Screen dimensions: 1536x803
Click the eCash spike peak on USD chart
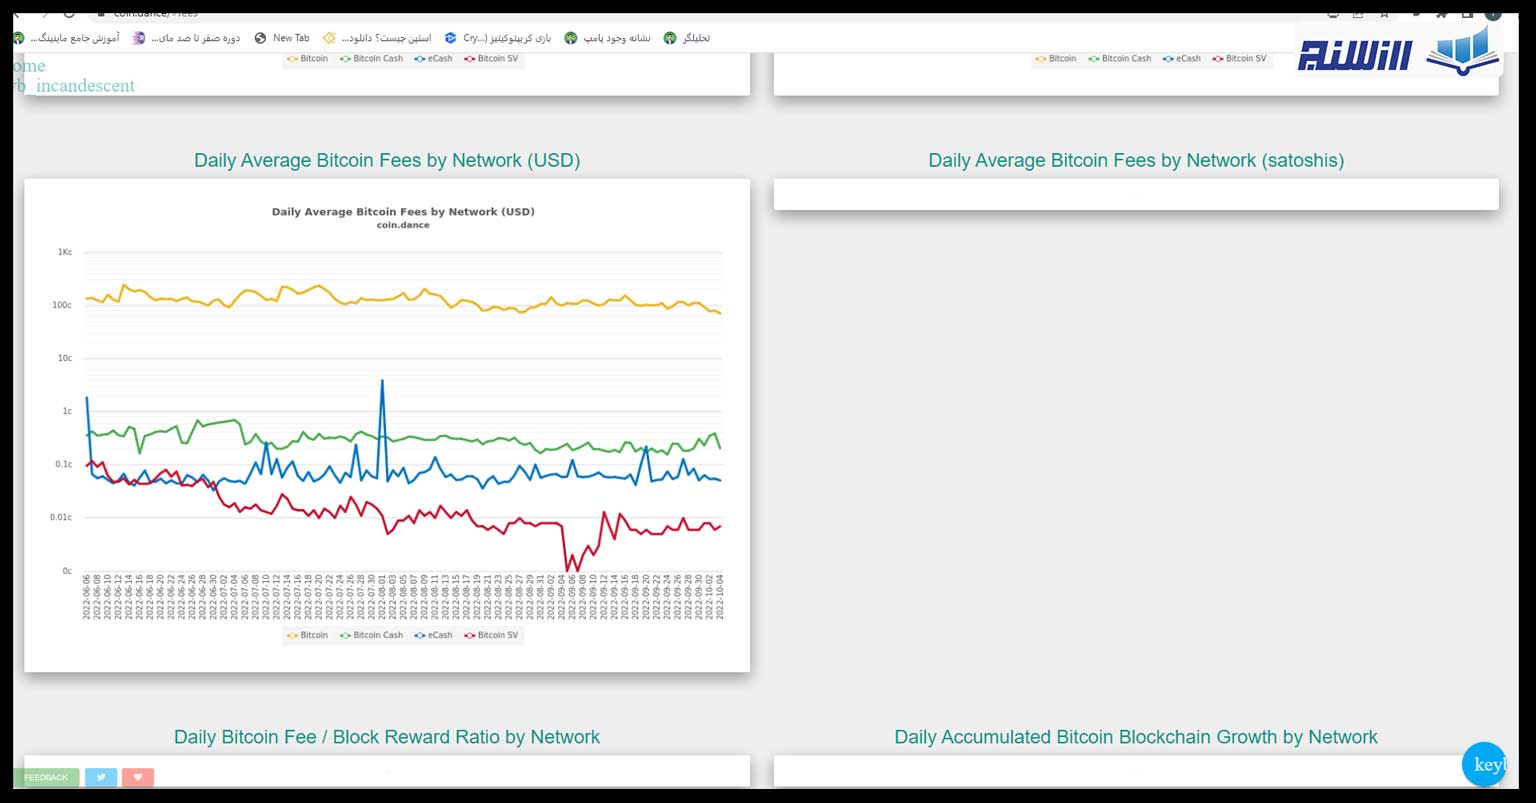point(382,381)
